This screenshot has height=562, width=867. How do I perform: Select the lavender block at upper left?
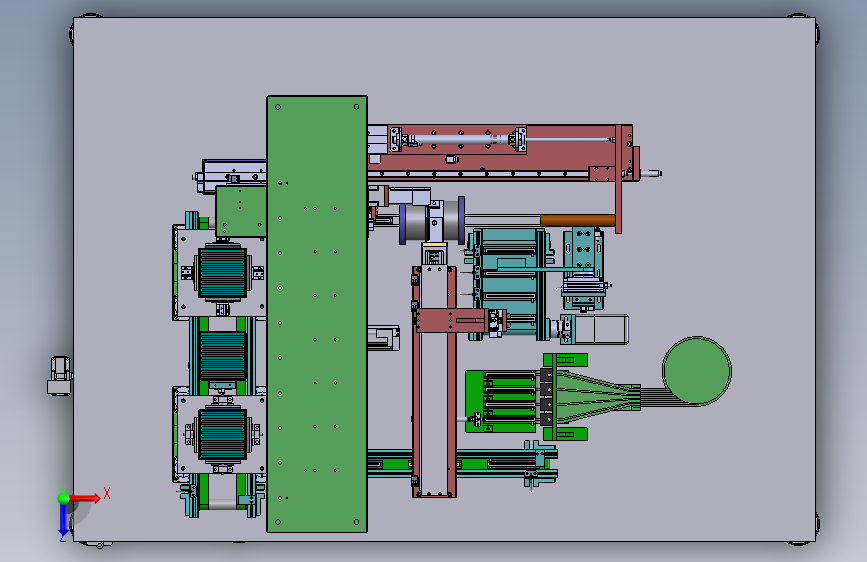[234, 175]
